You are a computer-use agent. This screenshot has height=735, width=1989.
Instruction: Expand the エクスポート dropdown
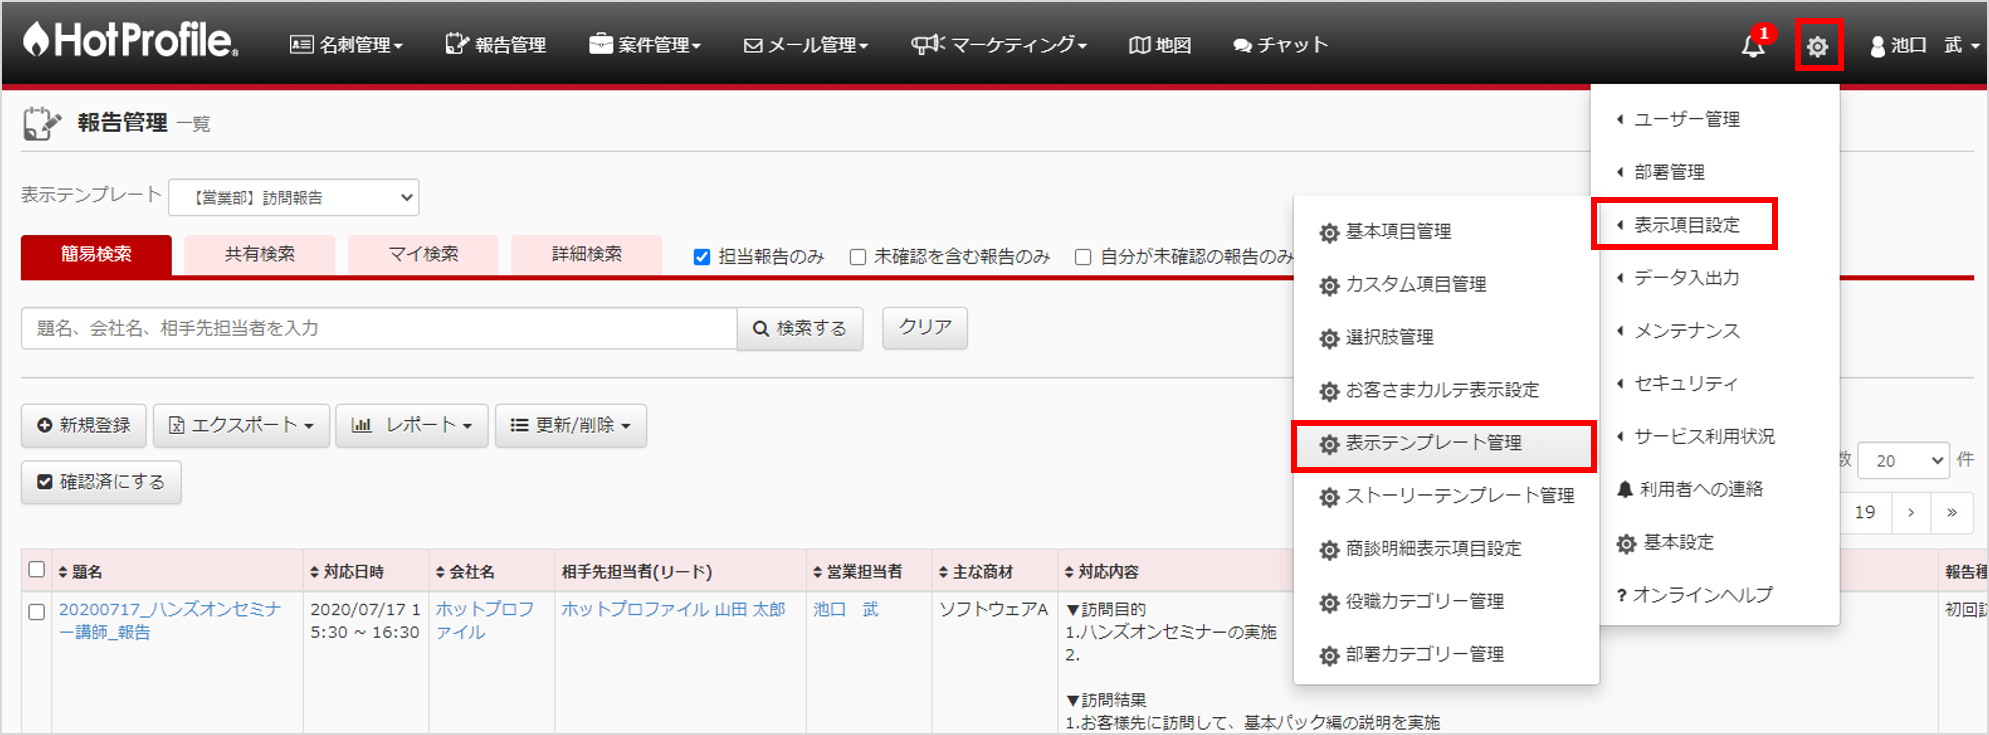[x=241, y=426]
